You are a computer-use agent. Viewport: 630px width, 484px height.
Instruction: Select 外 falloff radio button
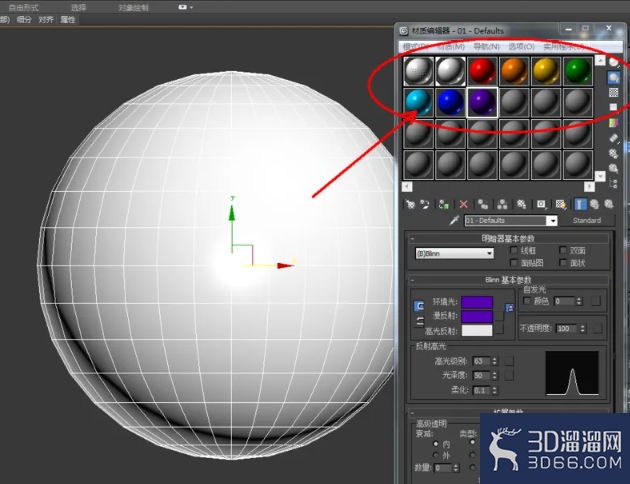point(436,455)
